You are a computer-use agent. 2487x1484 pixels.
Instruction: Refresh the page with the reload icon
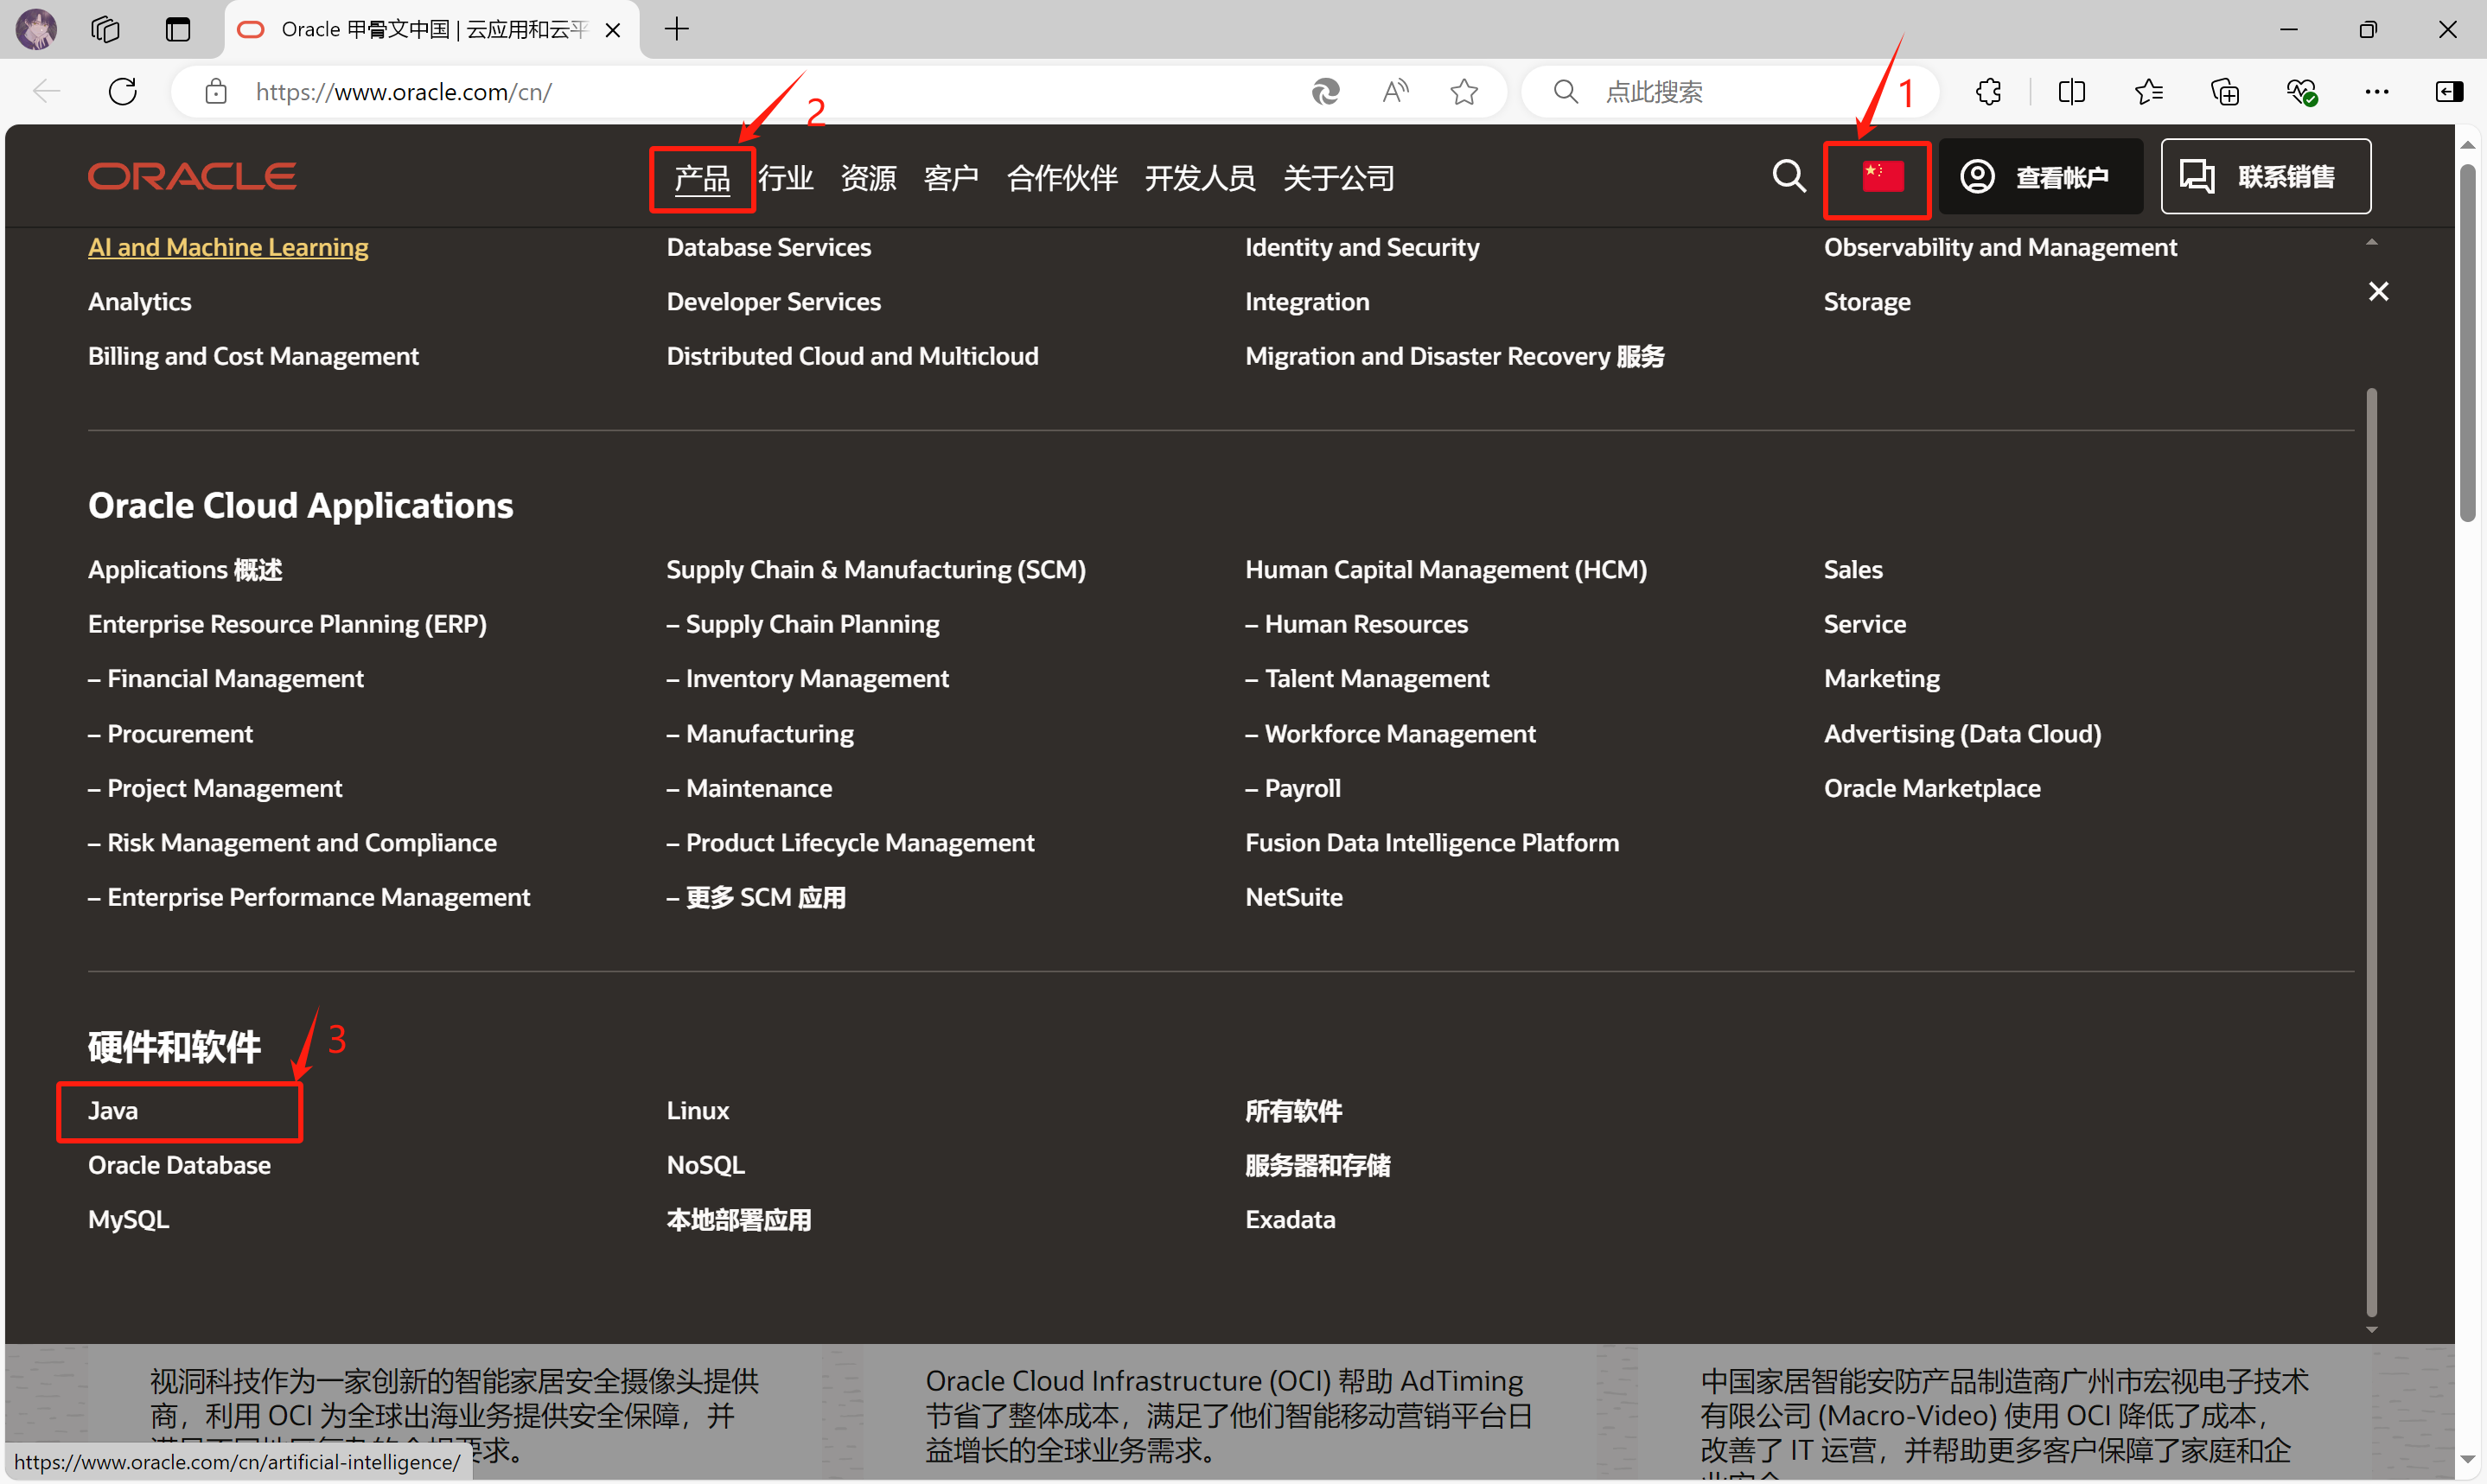click(x=123, y=92)
